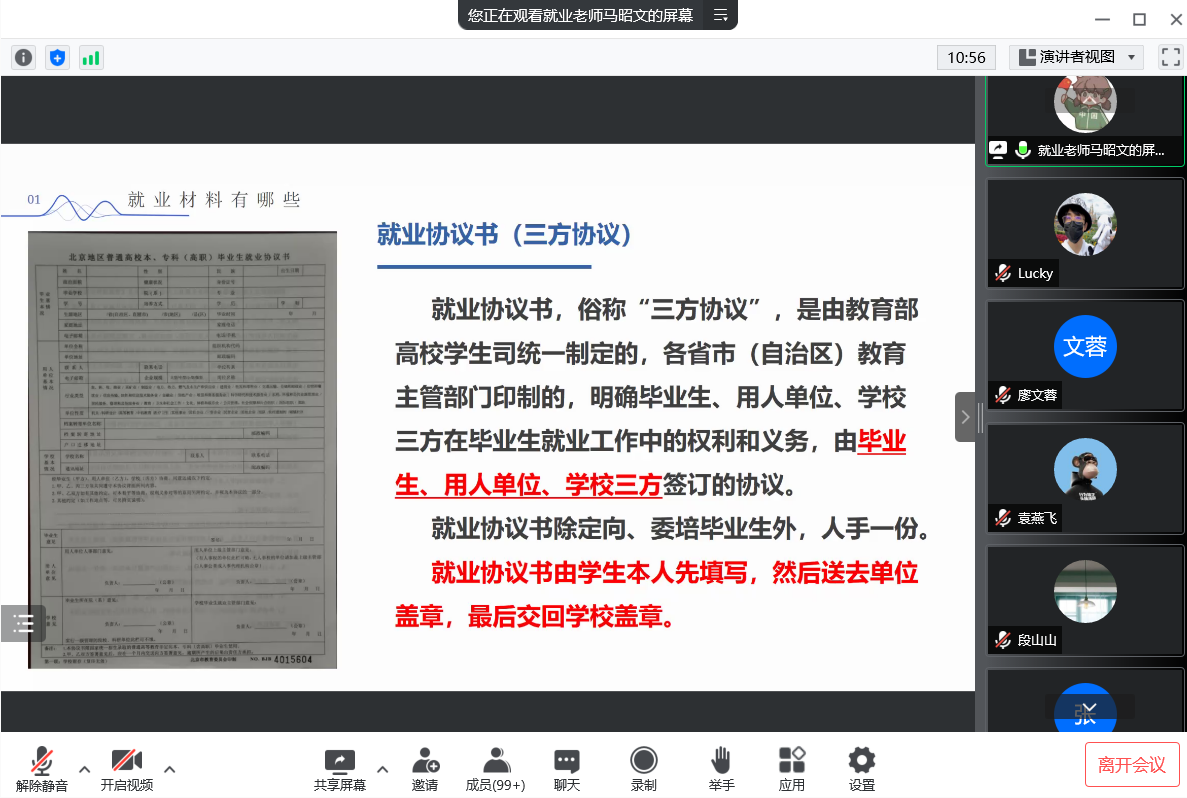
Task: Click the meeting info icon
Action: pos(23,58)
